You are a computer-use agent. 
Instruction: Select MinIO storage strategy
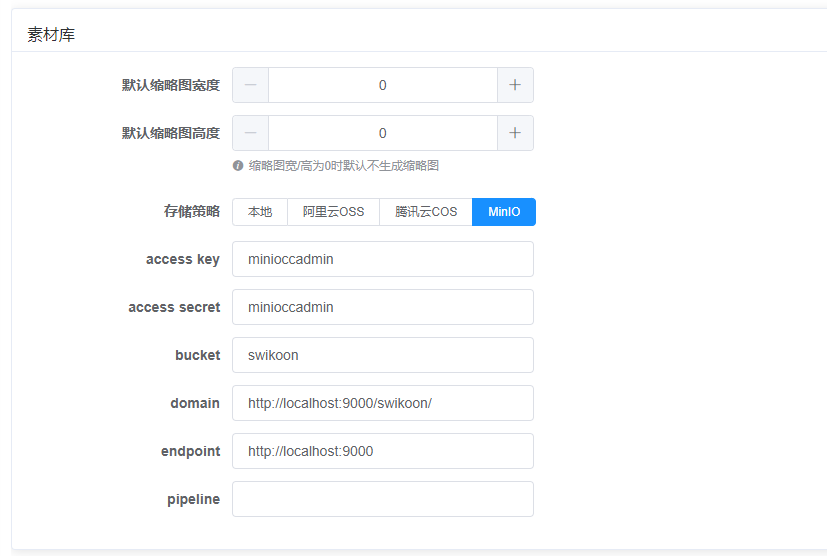tap(504, 212)
